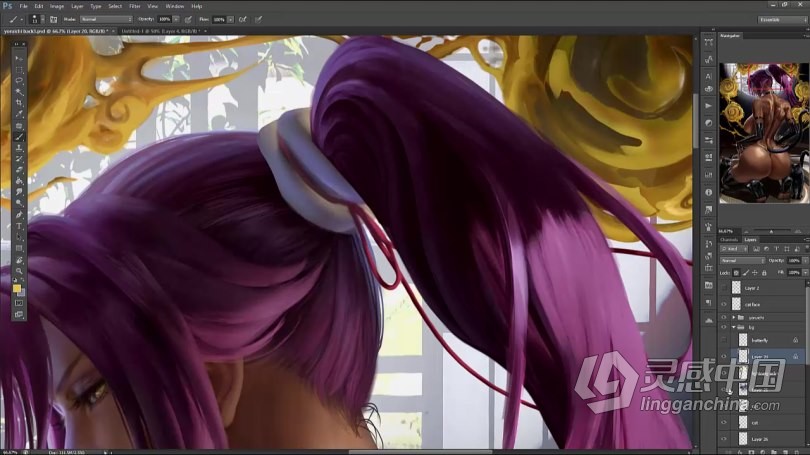Open the Window menu
The image size is (810, 455).
coord(175,6)
